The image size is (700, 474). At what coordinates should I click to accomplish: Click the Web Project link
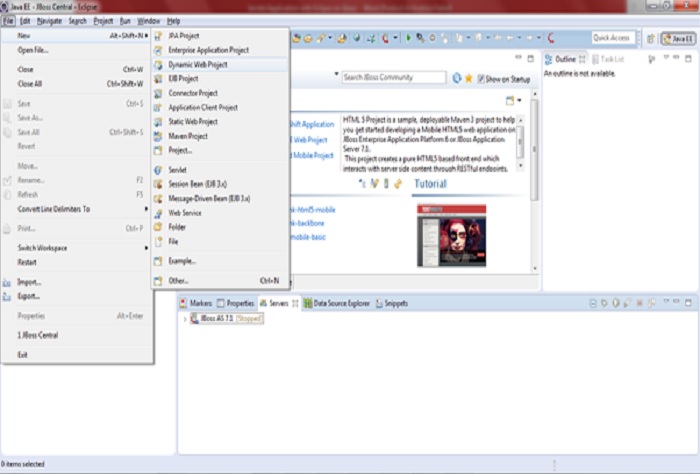(x=309, y=140)
